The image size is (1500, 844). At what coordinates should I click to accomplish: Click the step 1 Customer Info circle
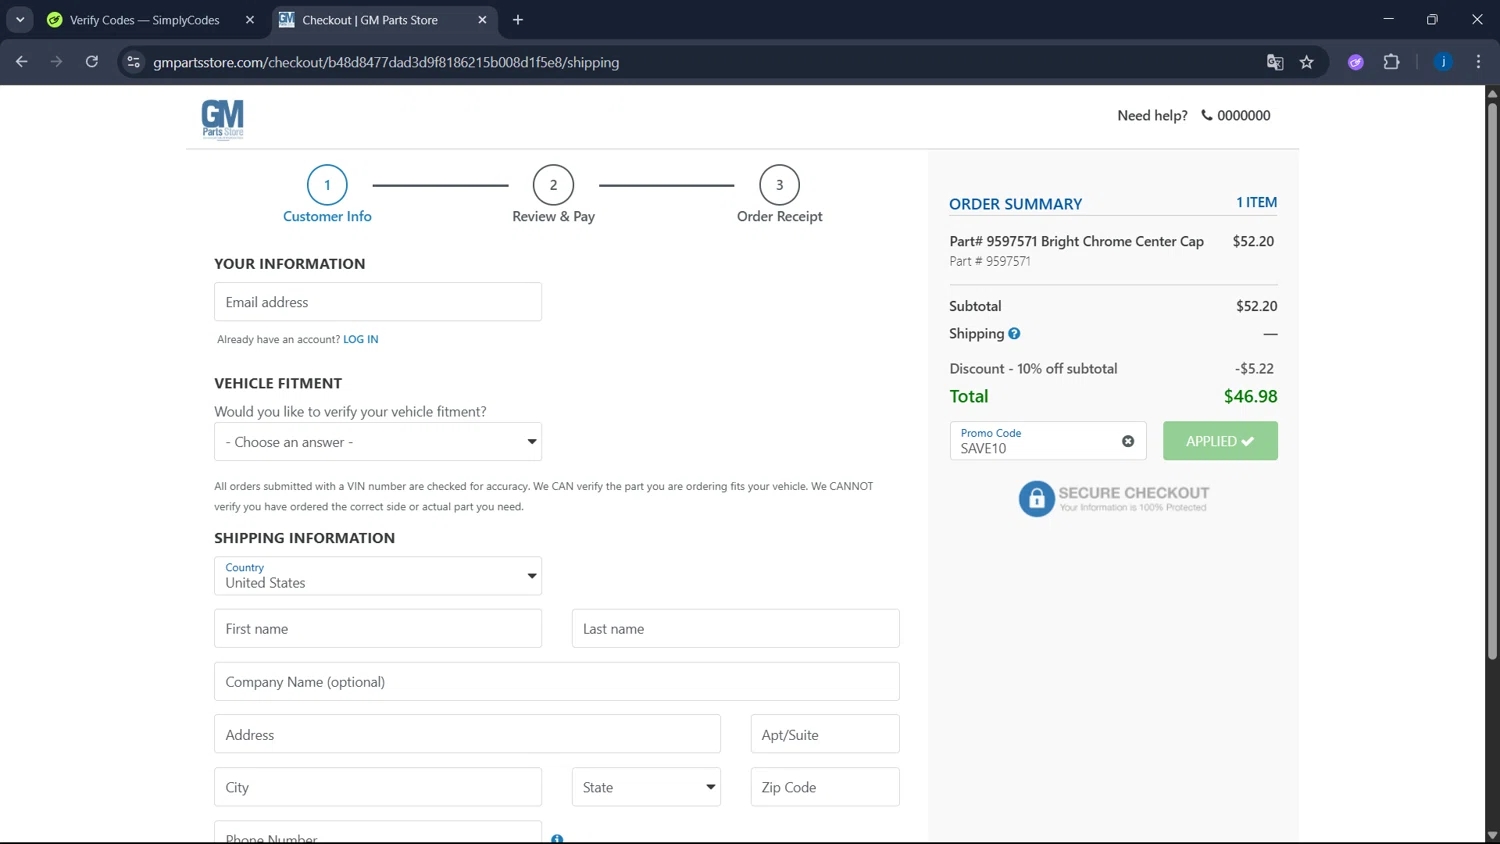pyautogui.click(x=327, y=185)
